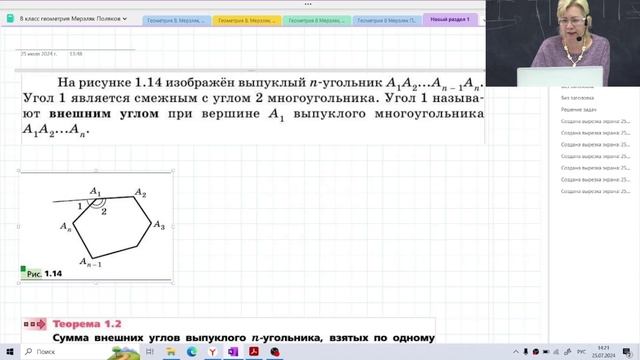Select the purple 'Новый раздел 1' tab

pyautogui.click(x=450, y=20)
